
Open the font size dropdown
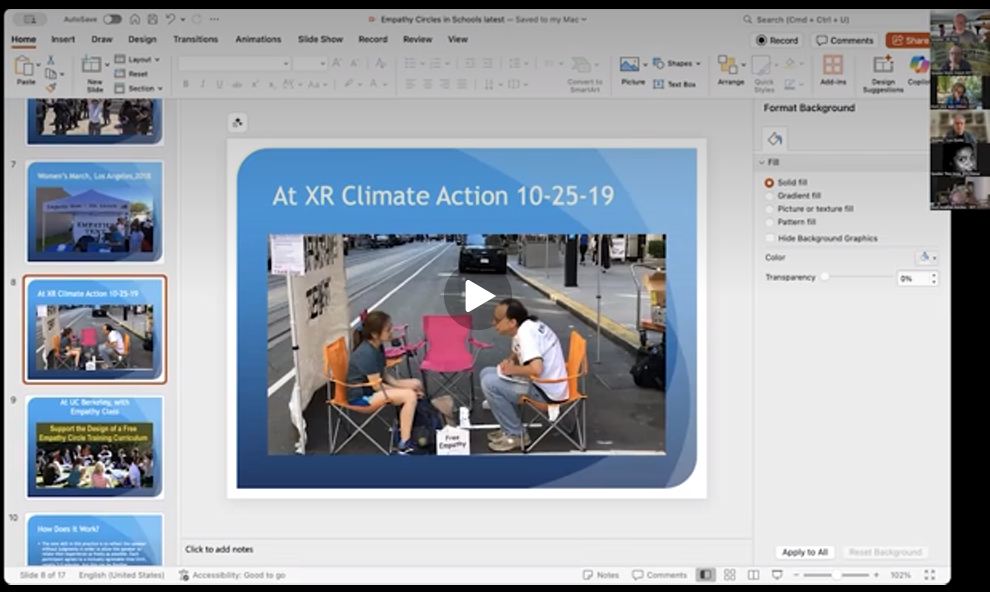pos(310,63)
